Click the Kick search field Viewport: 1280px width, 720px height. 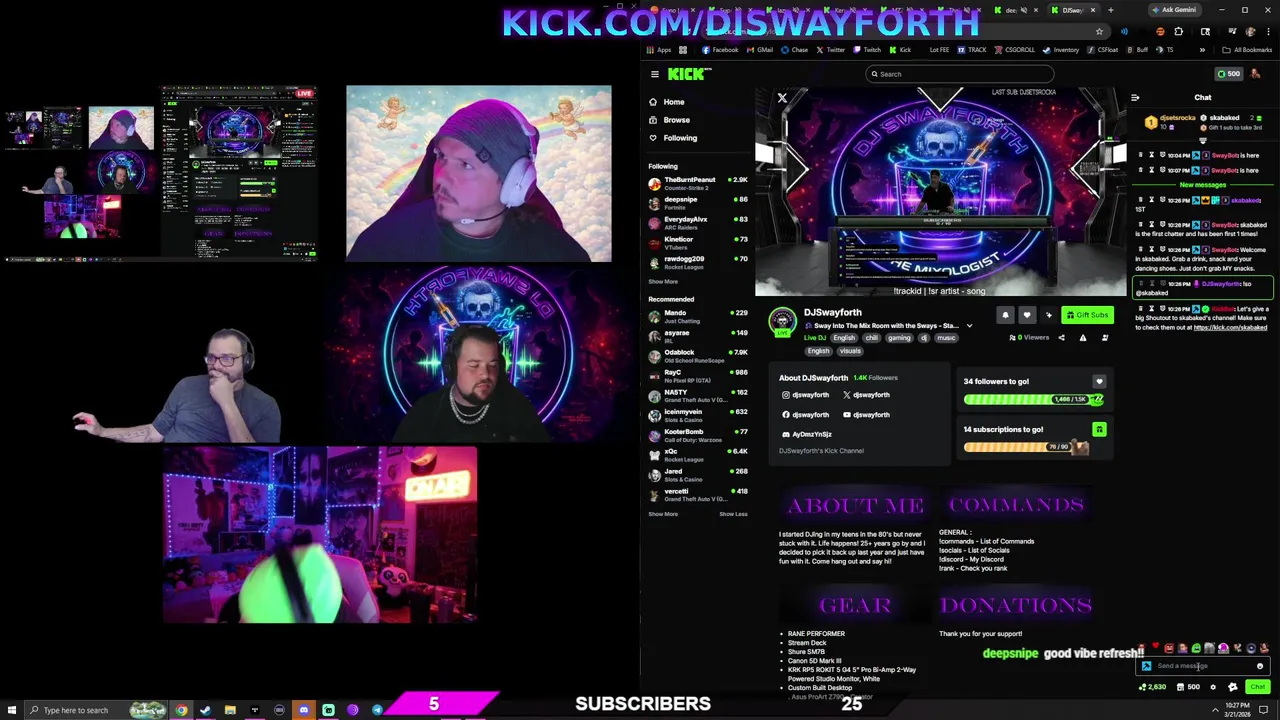pyautogui.click(x=959, y=74)
